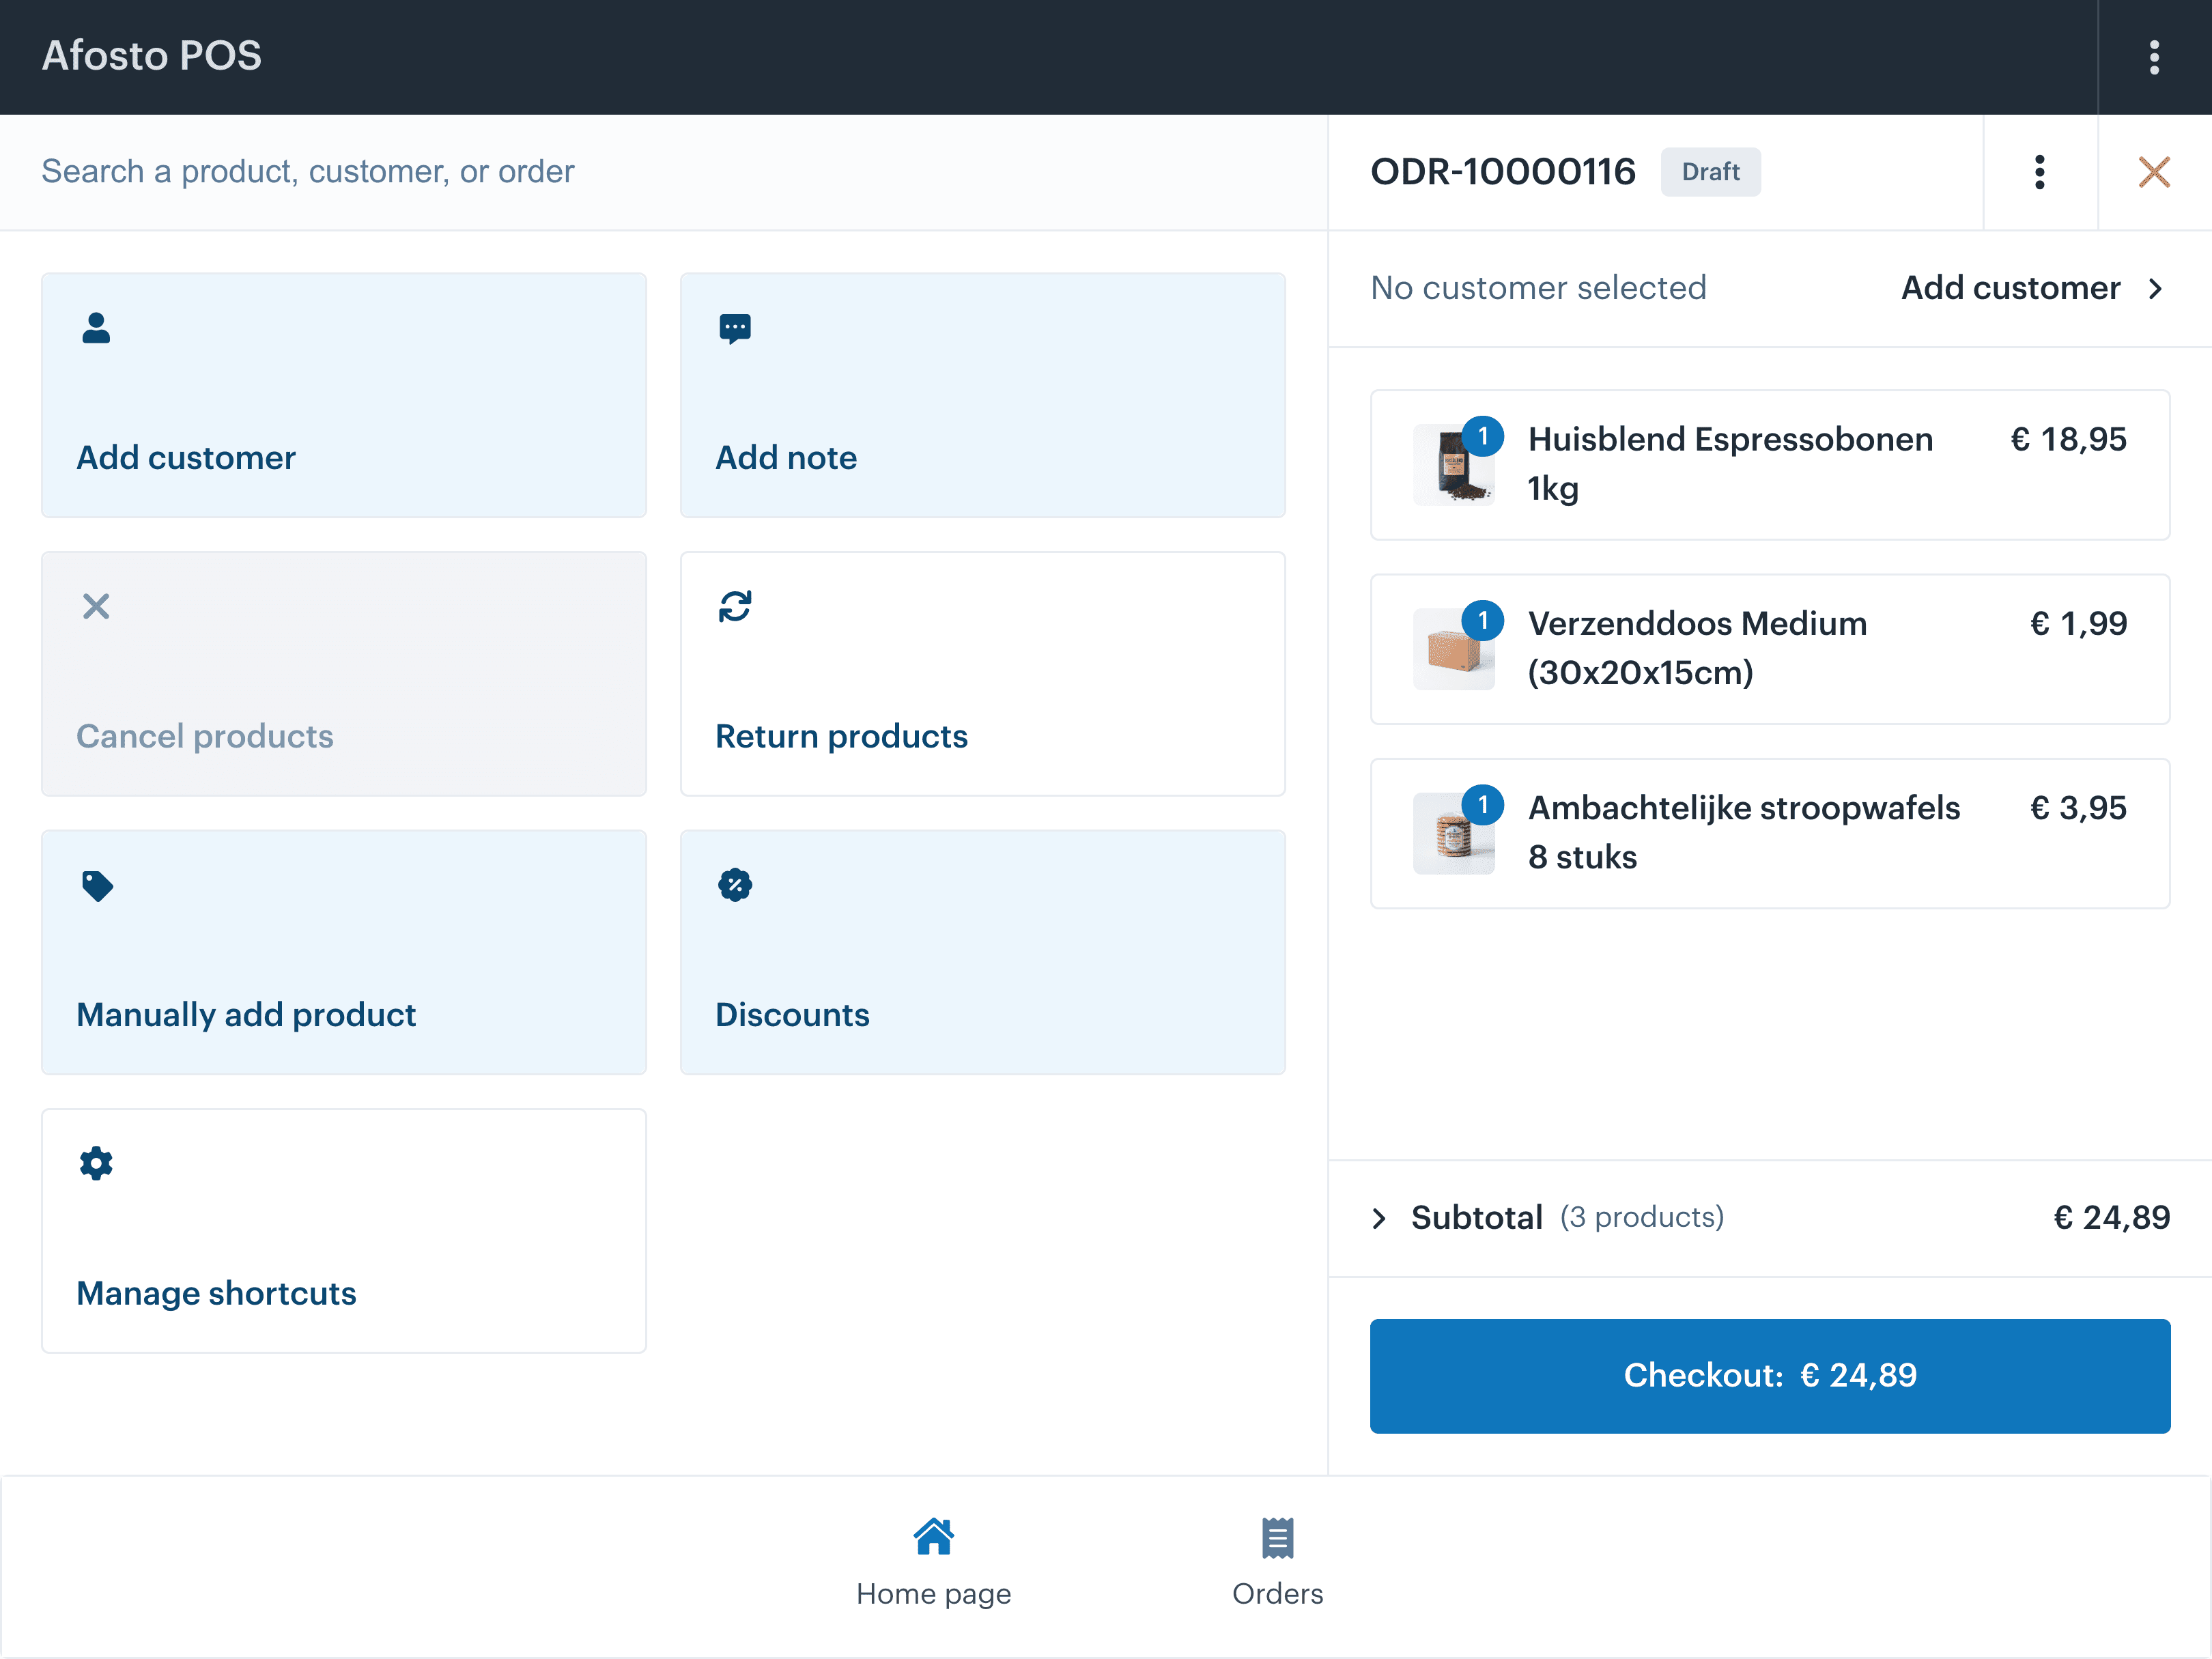Open the Ambachtelijke stroopwafels product thumbnail

click(1453, 833)
